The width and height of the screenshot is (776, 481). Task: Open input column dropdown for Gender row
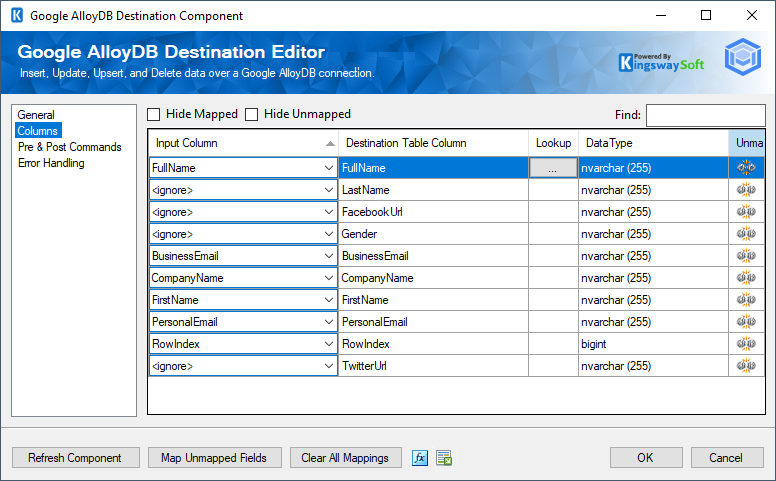pos(329,234)
